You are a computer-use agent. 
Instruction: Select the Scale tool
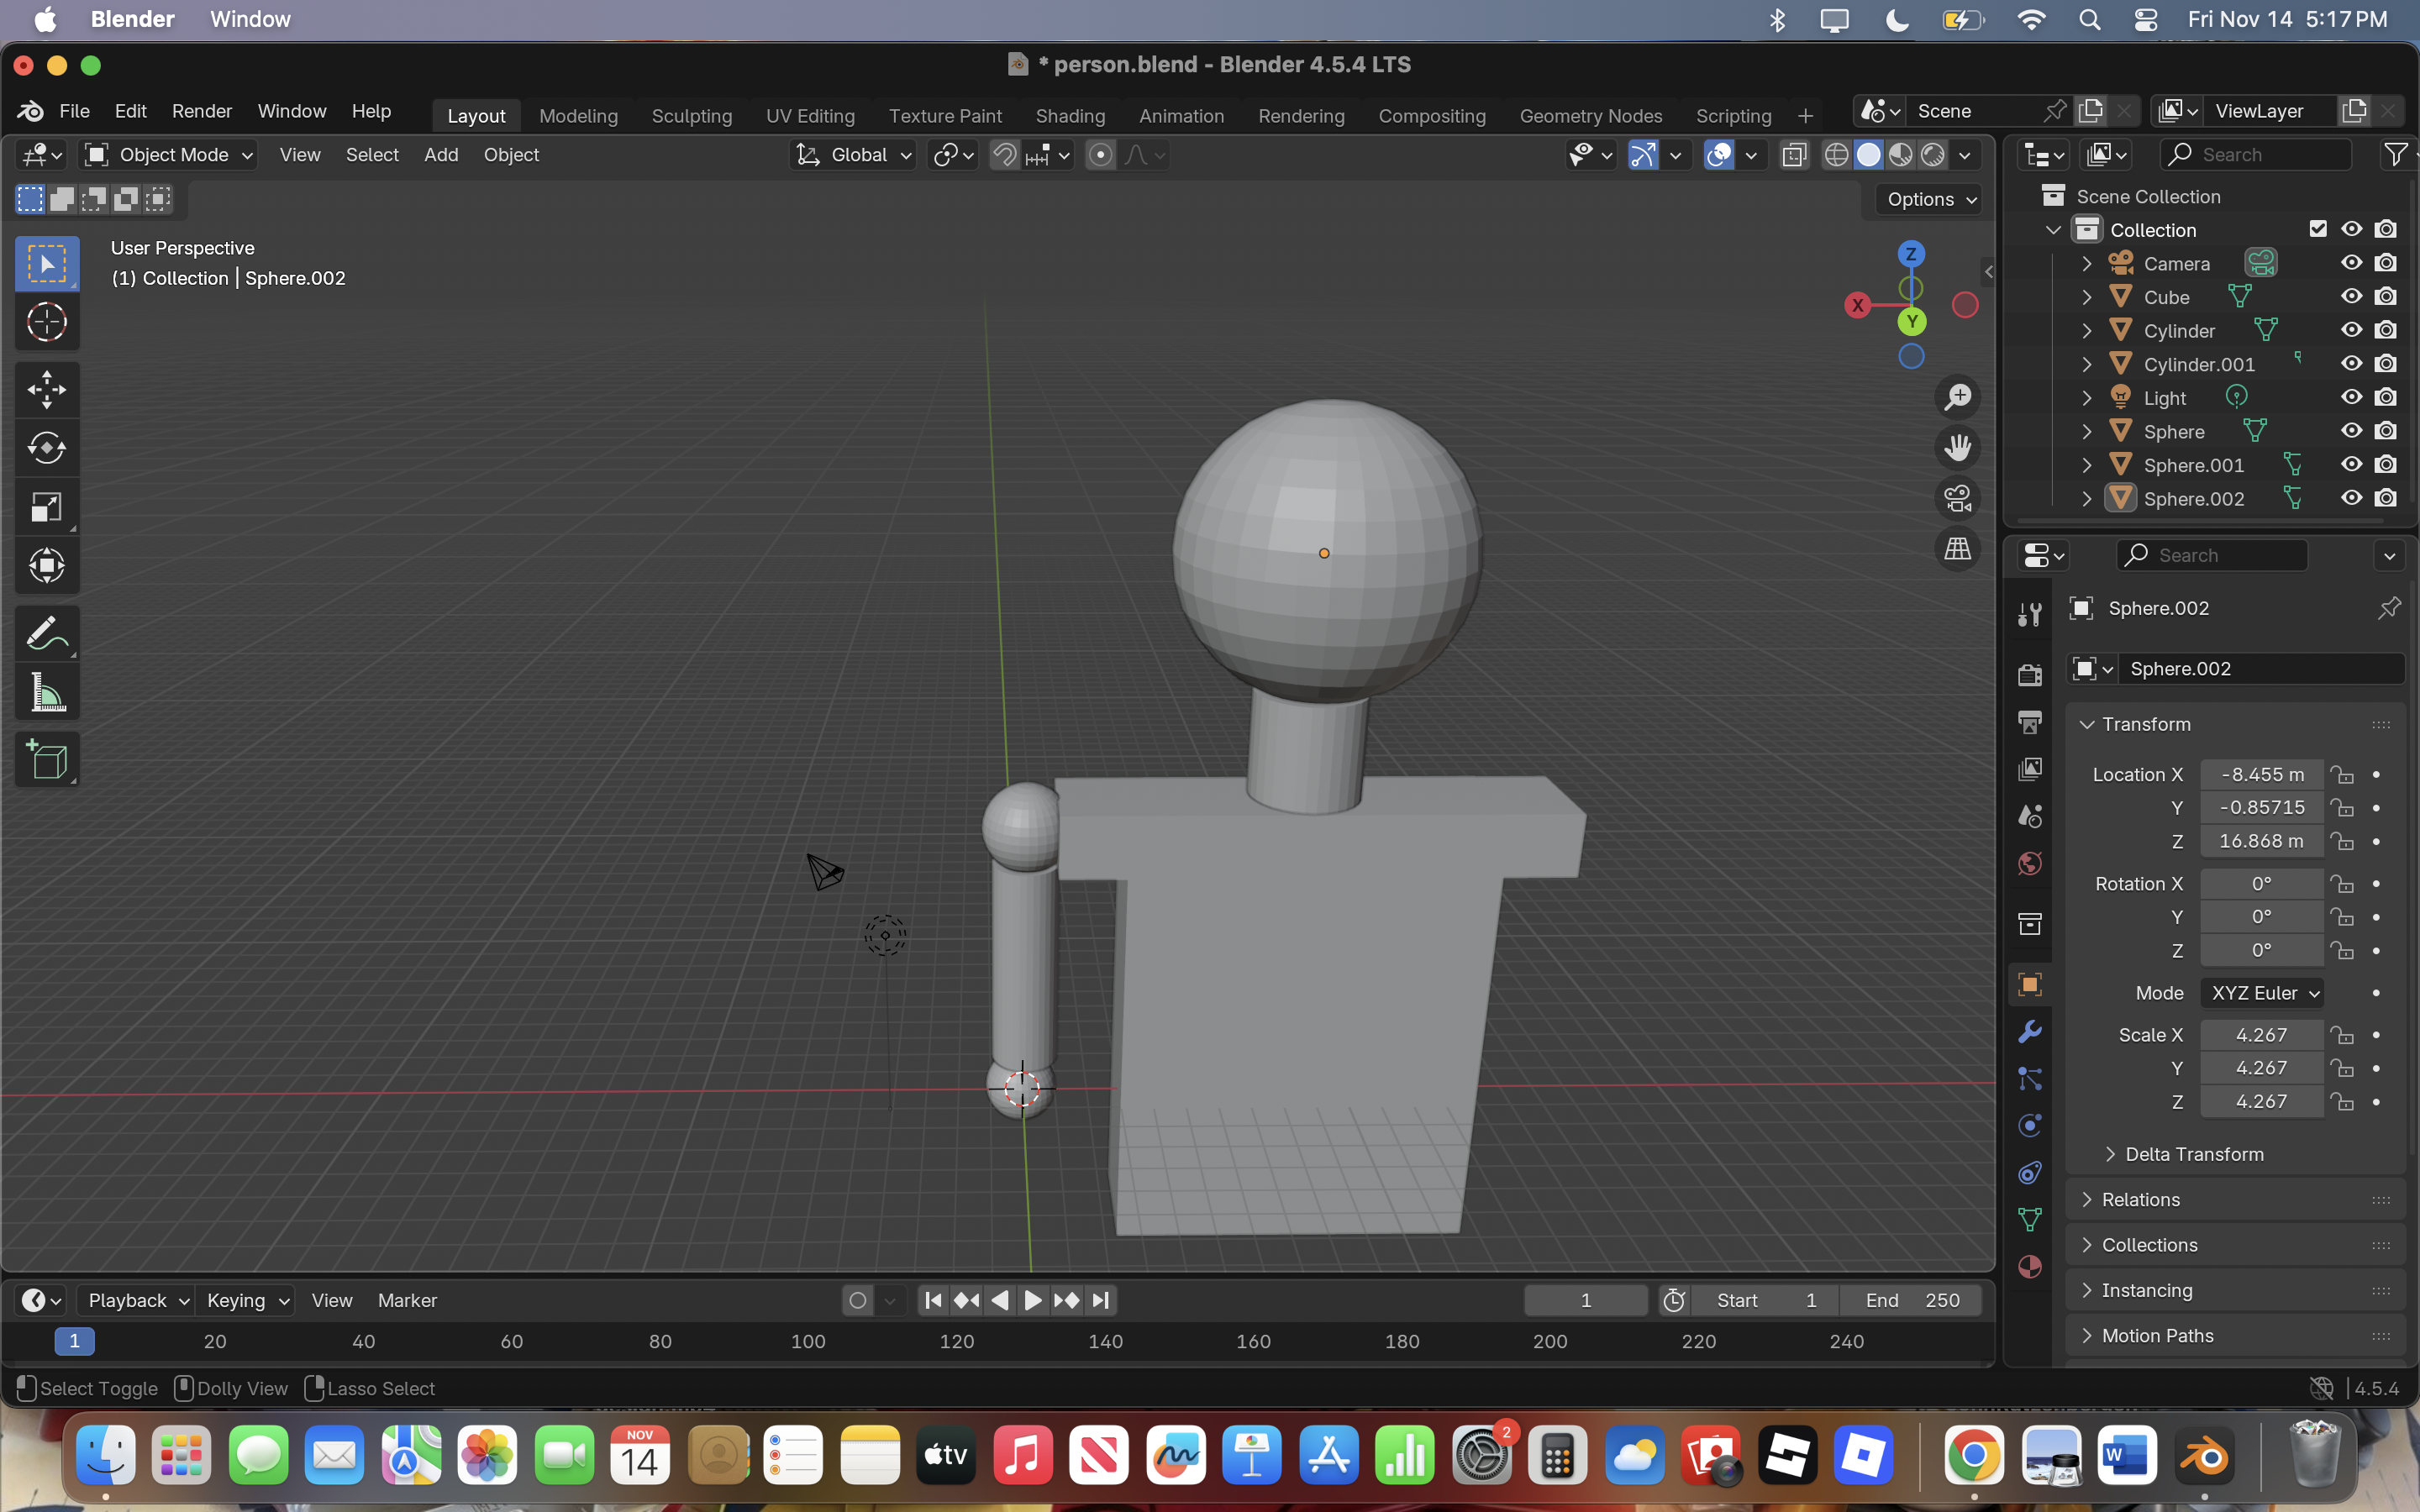tap(46, 507)
